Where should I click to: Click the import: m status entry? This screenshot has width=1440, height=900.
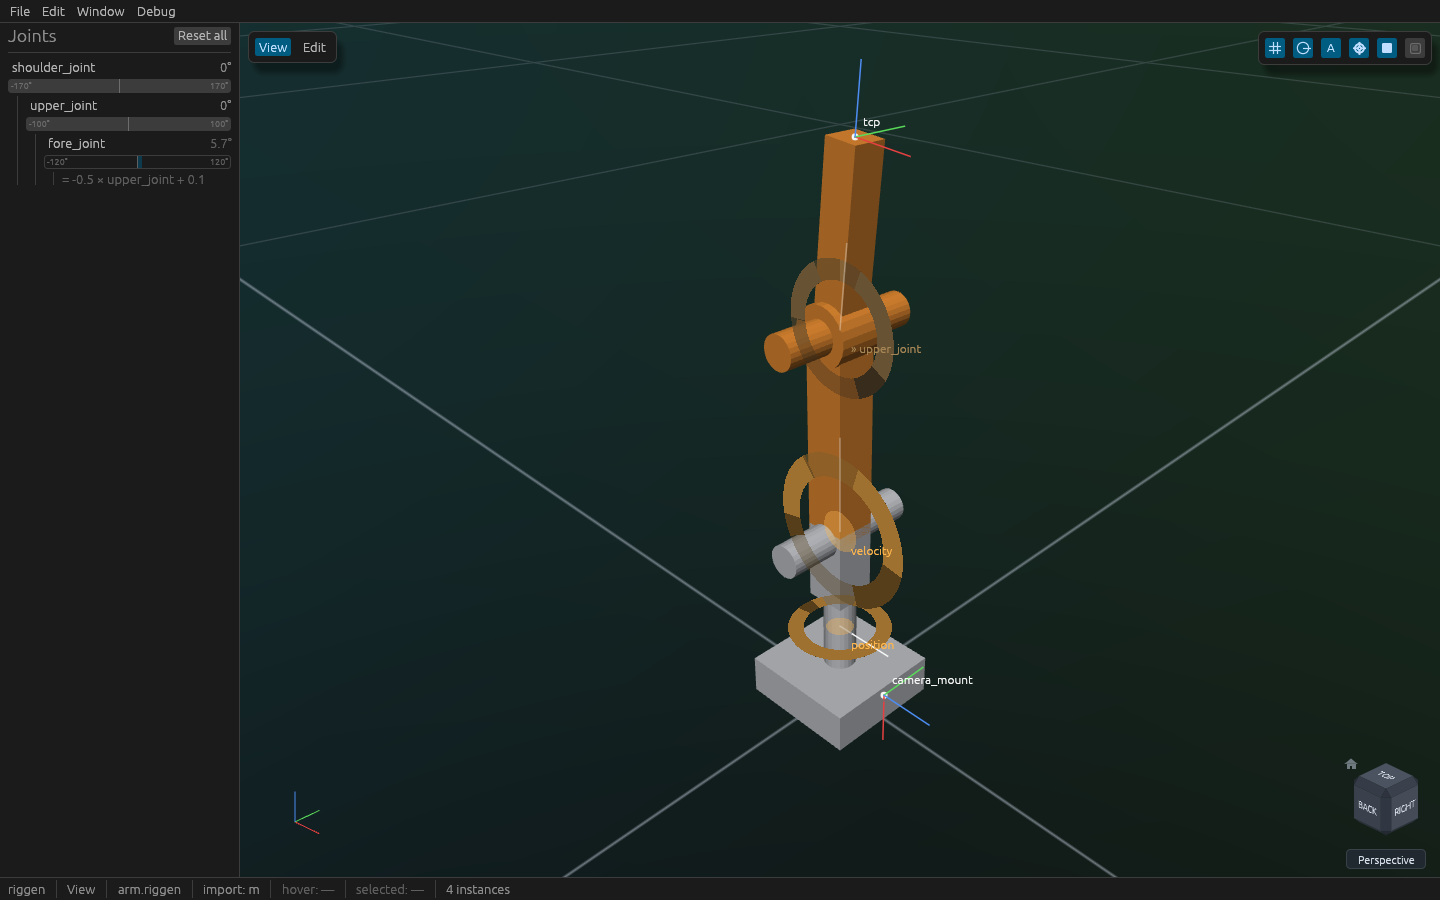(231, 890)
